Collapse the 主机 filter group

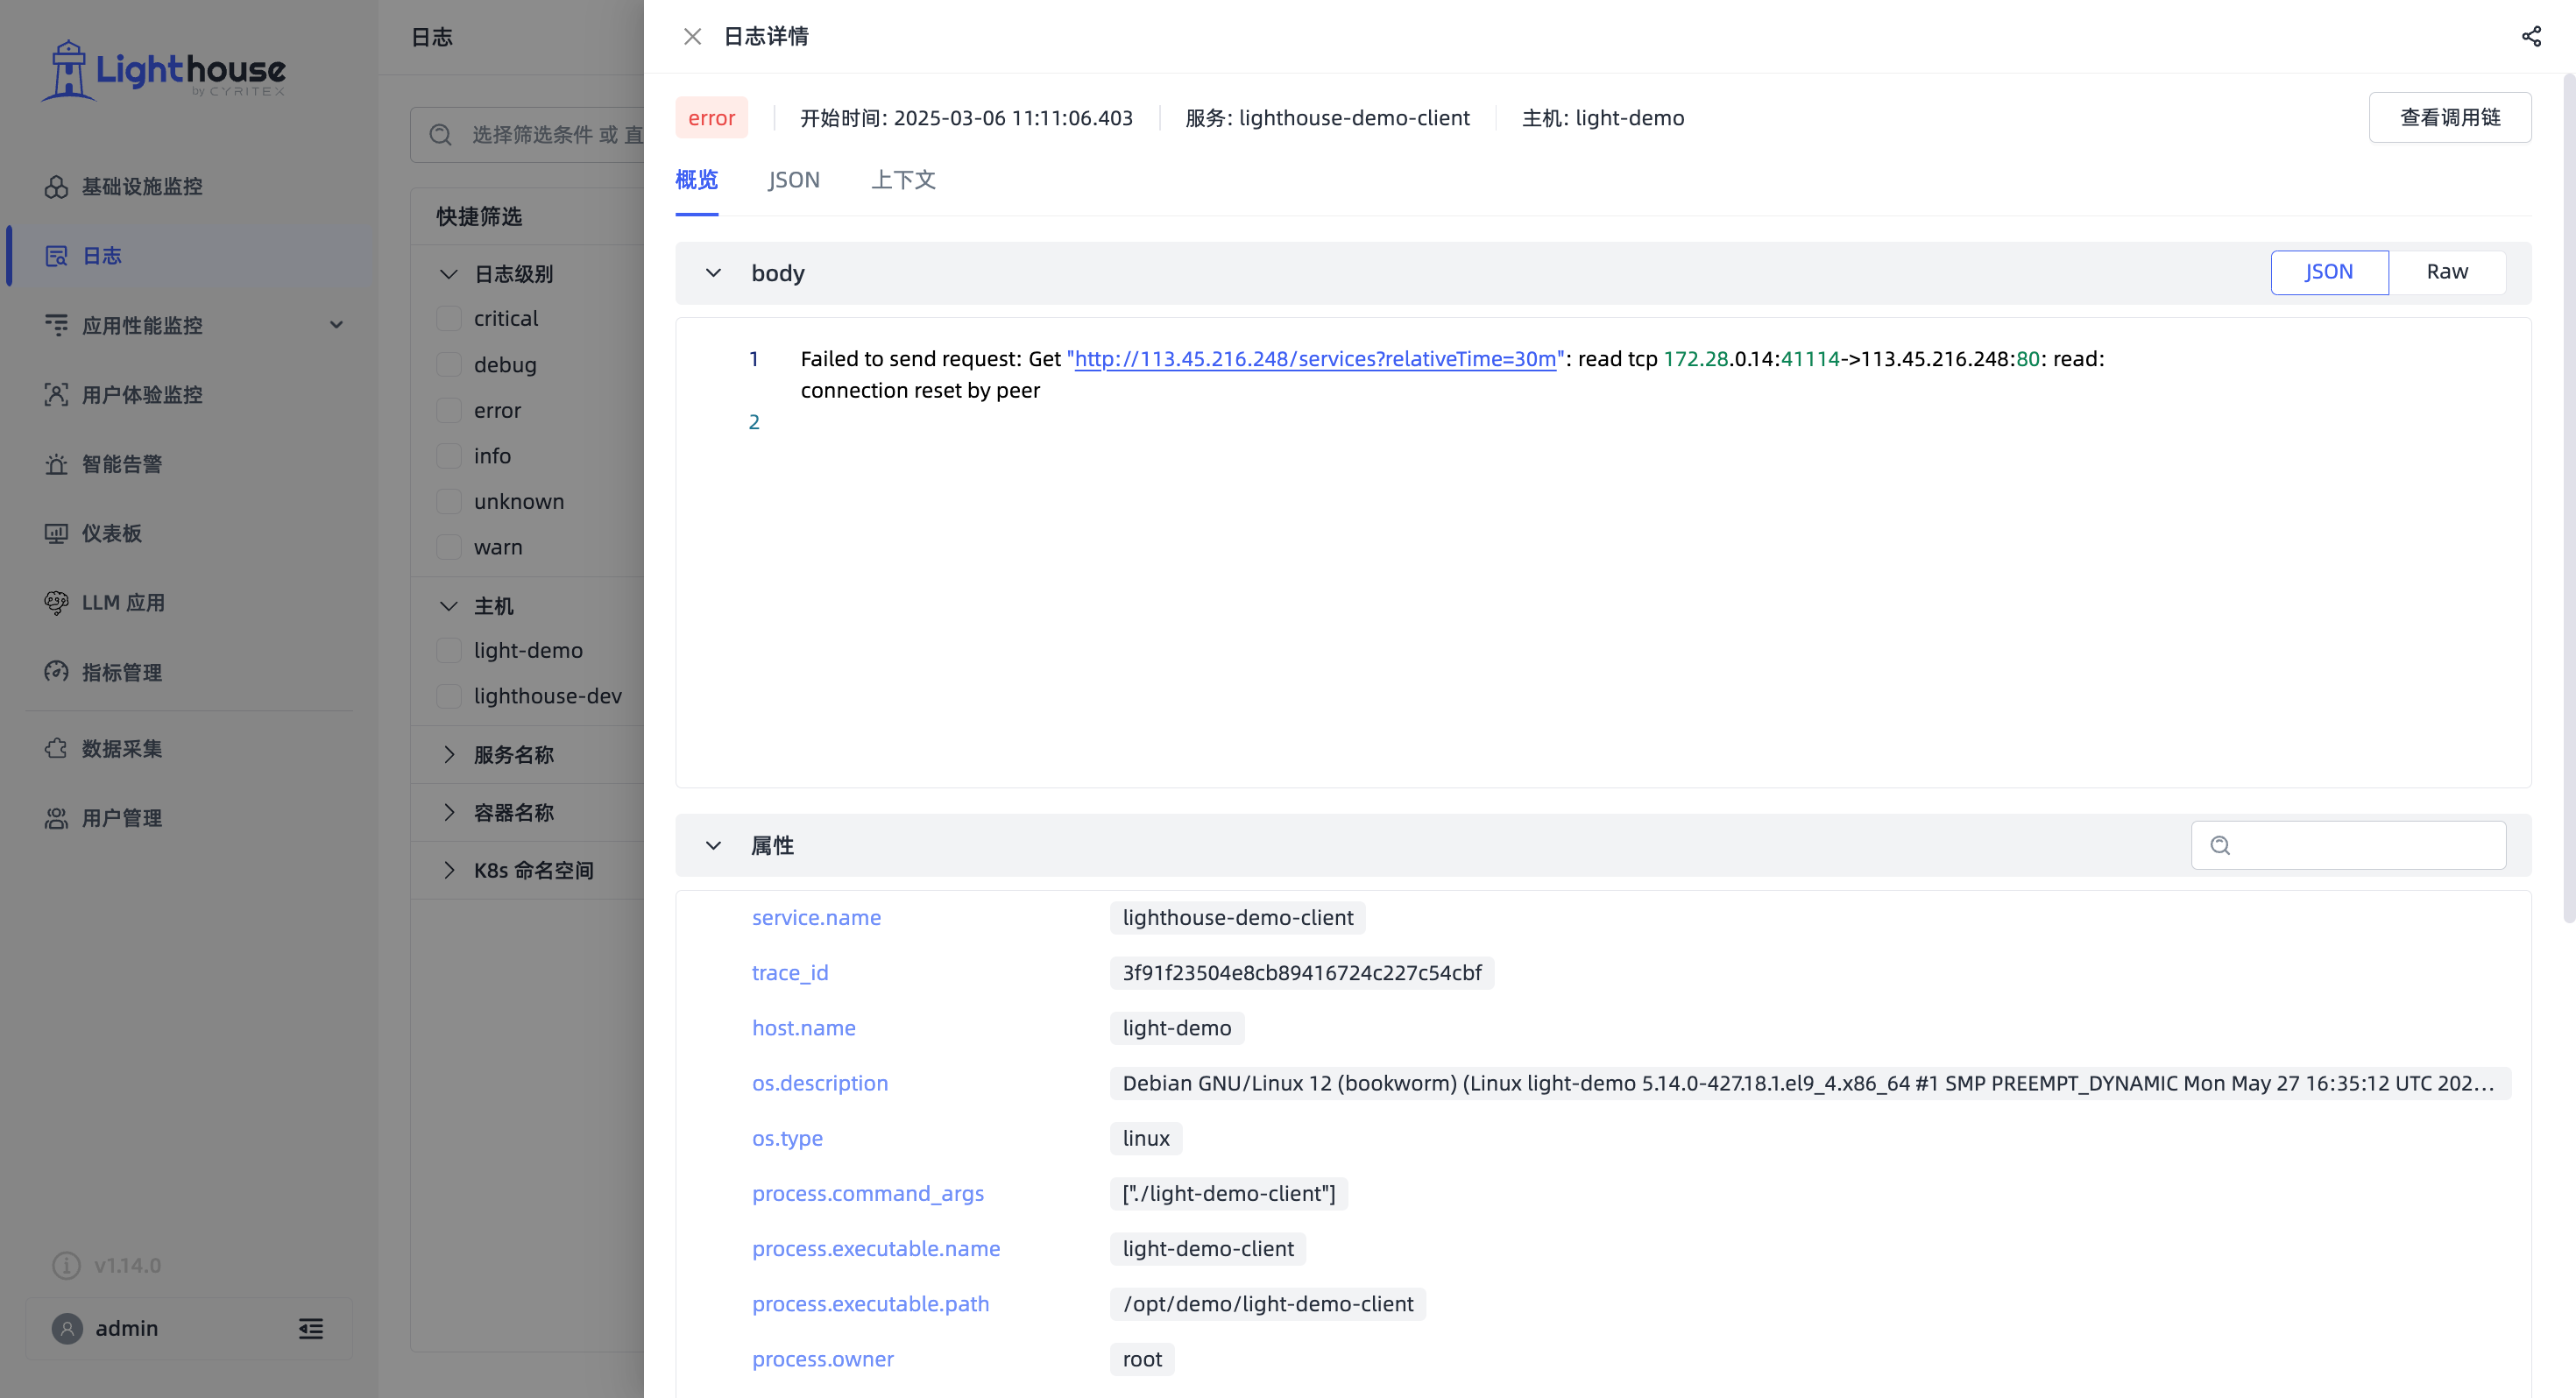[449, 606]
